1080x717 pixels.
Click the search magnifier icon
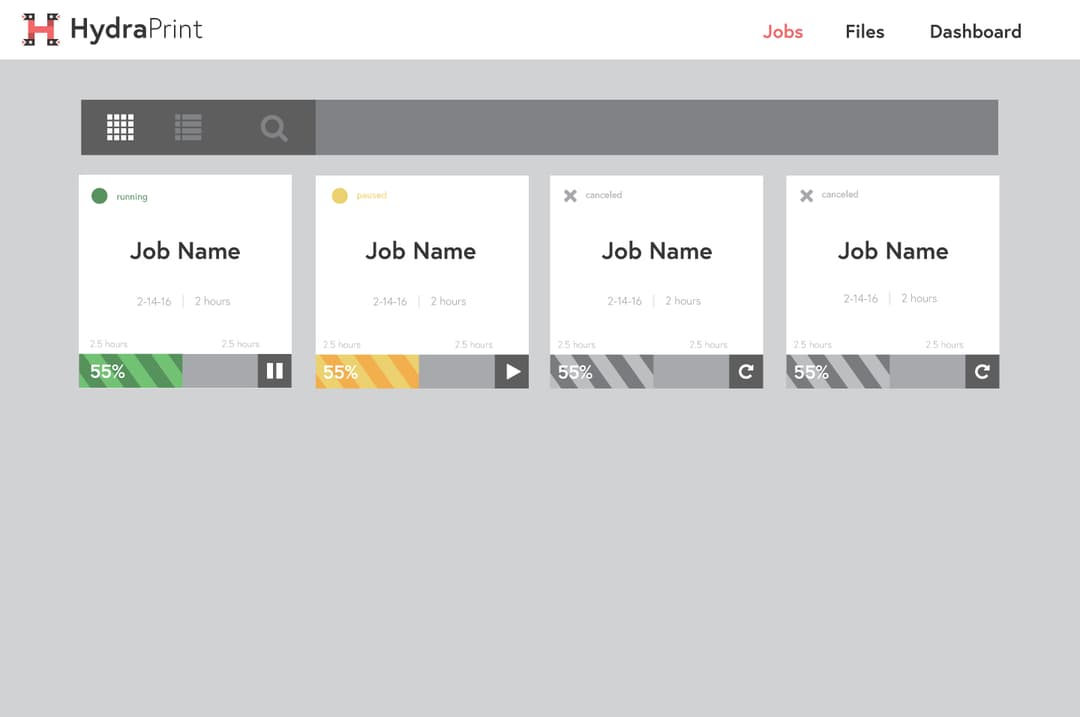pos(274,128)
